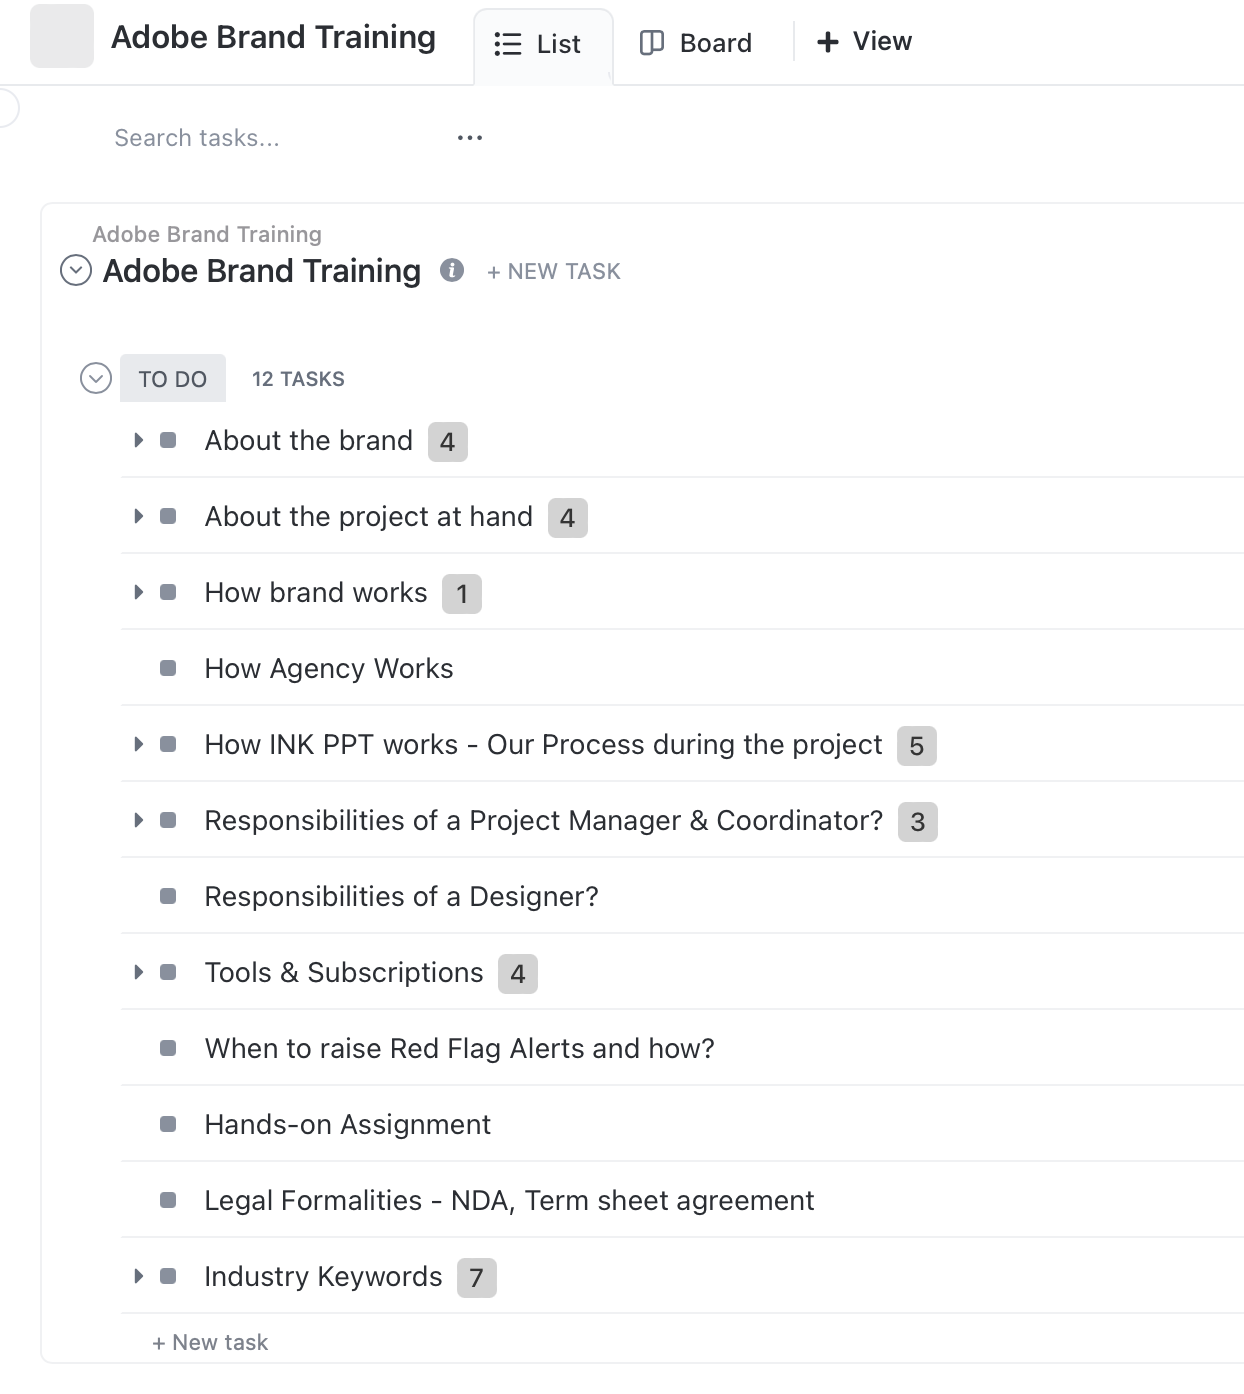Image resolution: width=1244 pixels, height=1394 pixels.
Task: Open the How Agency Works task
Action: point(329,669)
